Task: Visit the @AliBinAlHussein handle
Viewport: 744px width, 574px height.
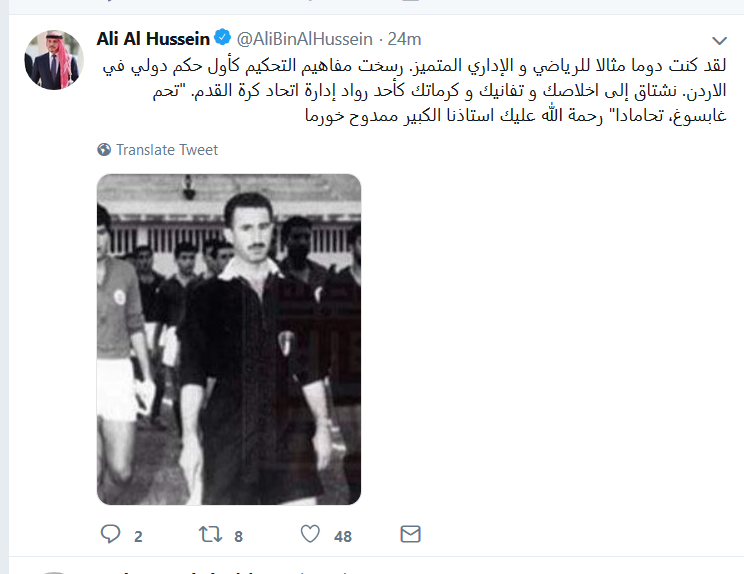Action: (304, 39)
